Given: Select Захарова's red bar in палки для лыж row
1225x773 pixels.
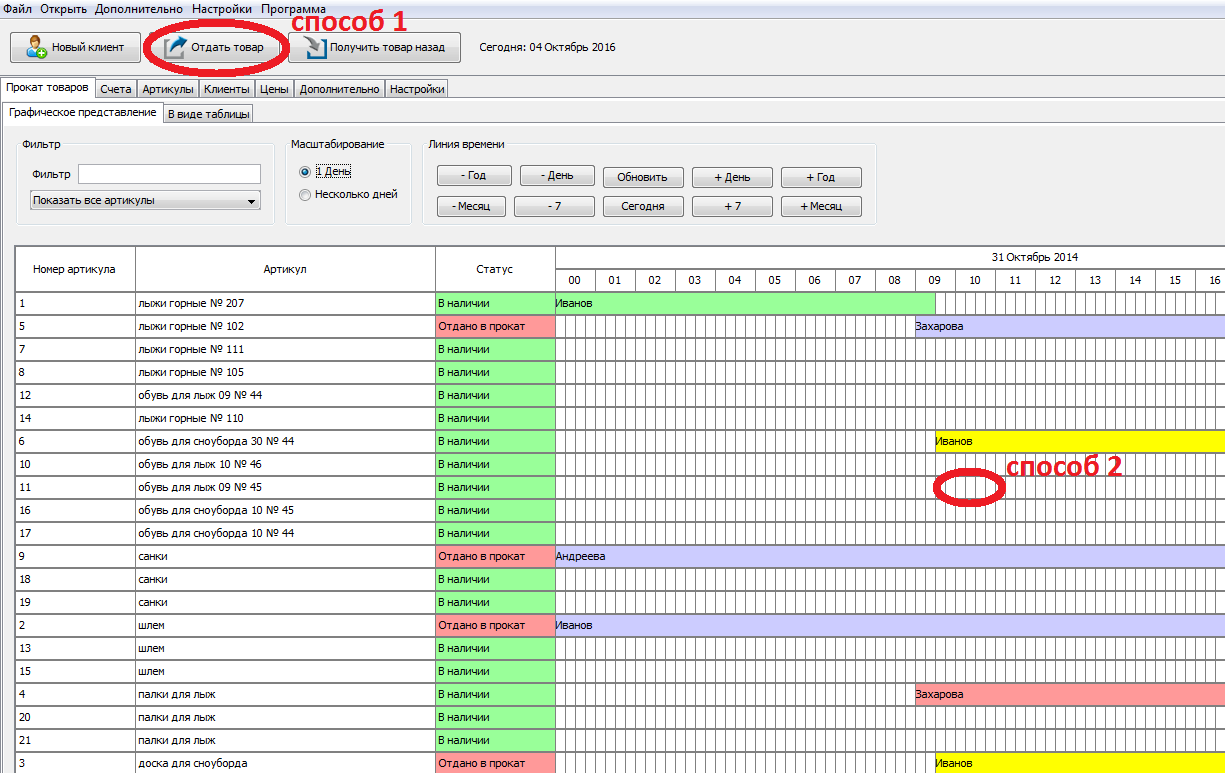Looking at the screenshot, I should tap(1070, 694).
